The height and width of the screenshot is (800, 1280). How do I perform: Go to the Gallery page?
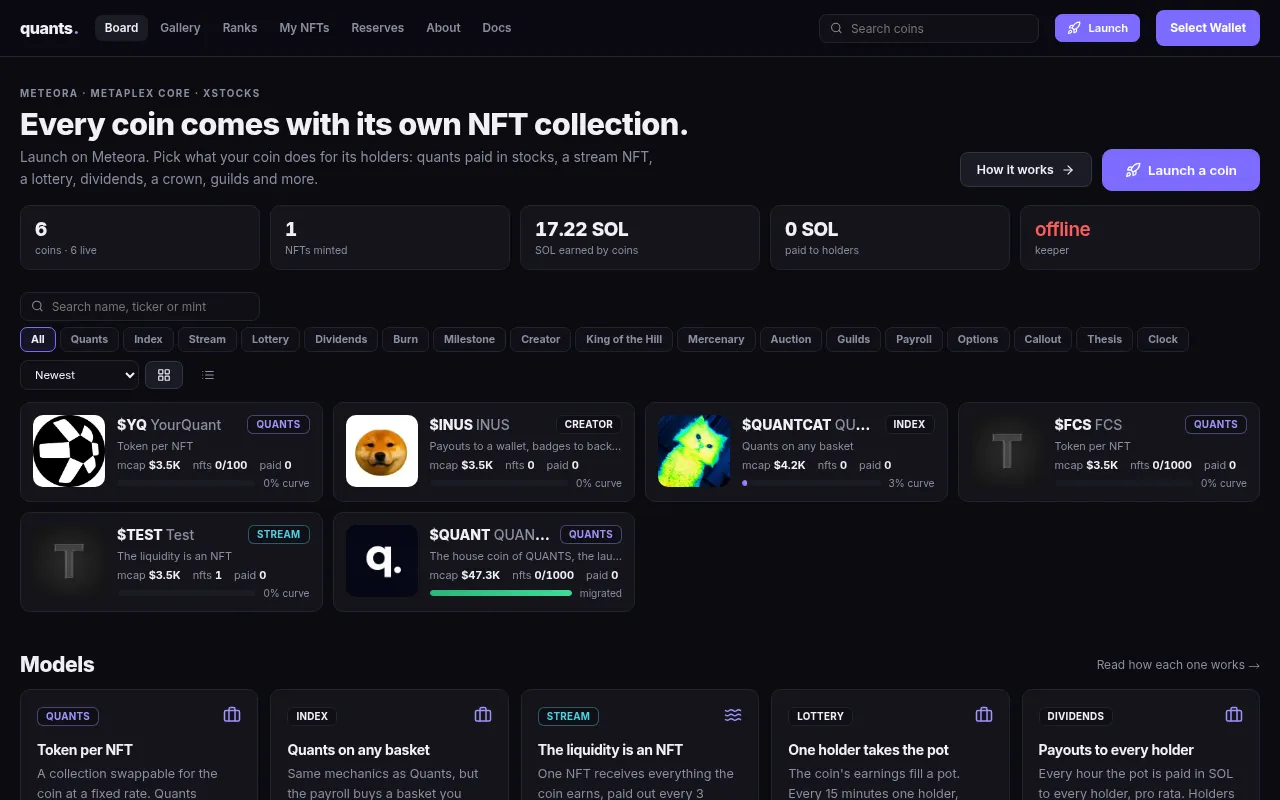tap(180, 28)
